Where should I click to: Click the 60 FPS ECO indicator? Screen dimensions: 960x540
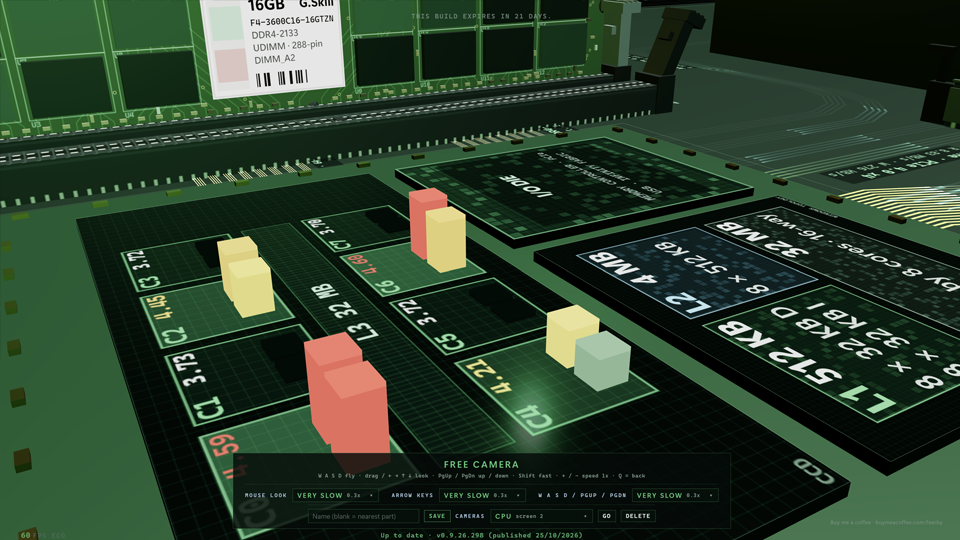tap(42, 535)
